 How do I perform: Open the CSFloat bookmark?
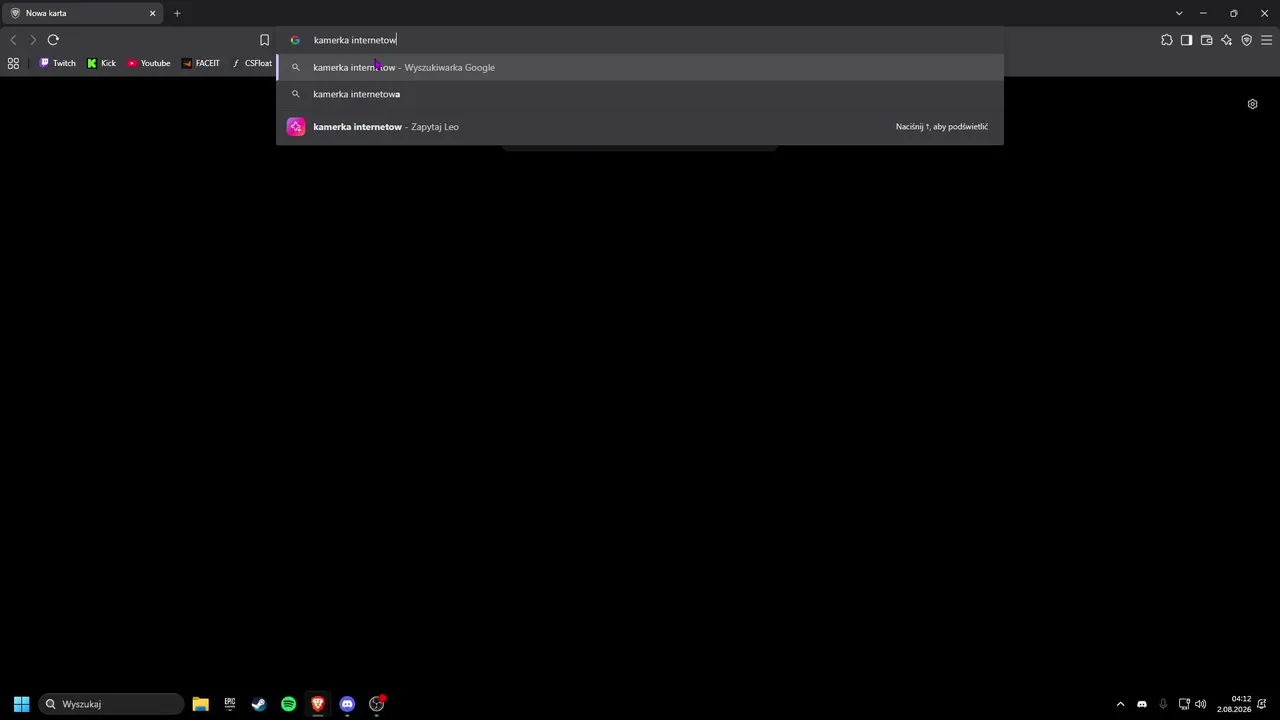click(x=252, y=63)
